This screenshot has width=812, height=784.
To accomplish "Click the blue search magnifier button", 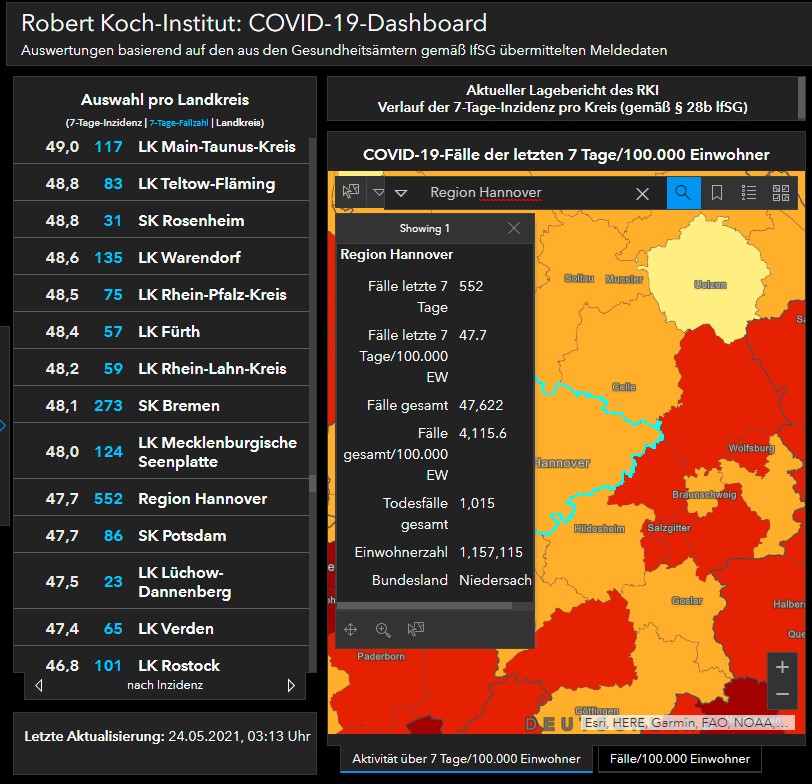I will [x=684, y=193].
